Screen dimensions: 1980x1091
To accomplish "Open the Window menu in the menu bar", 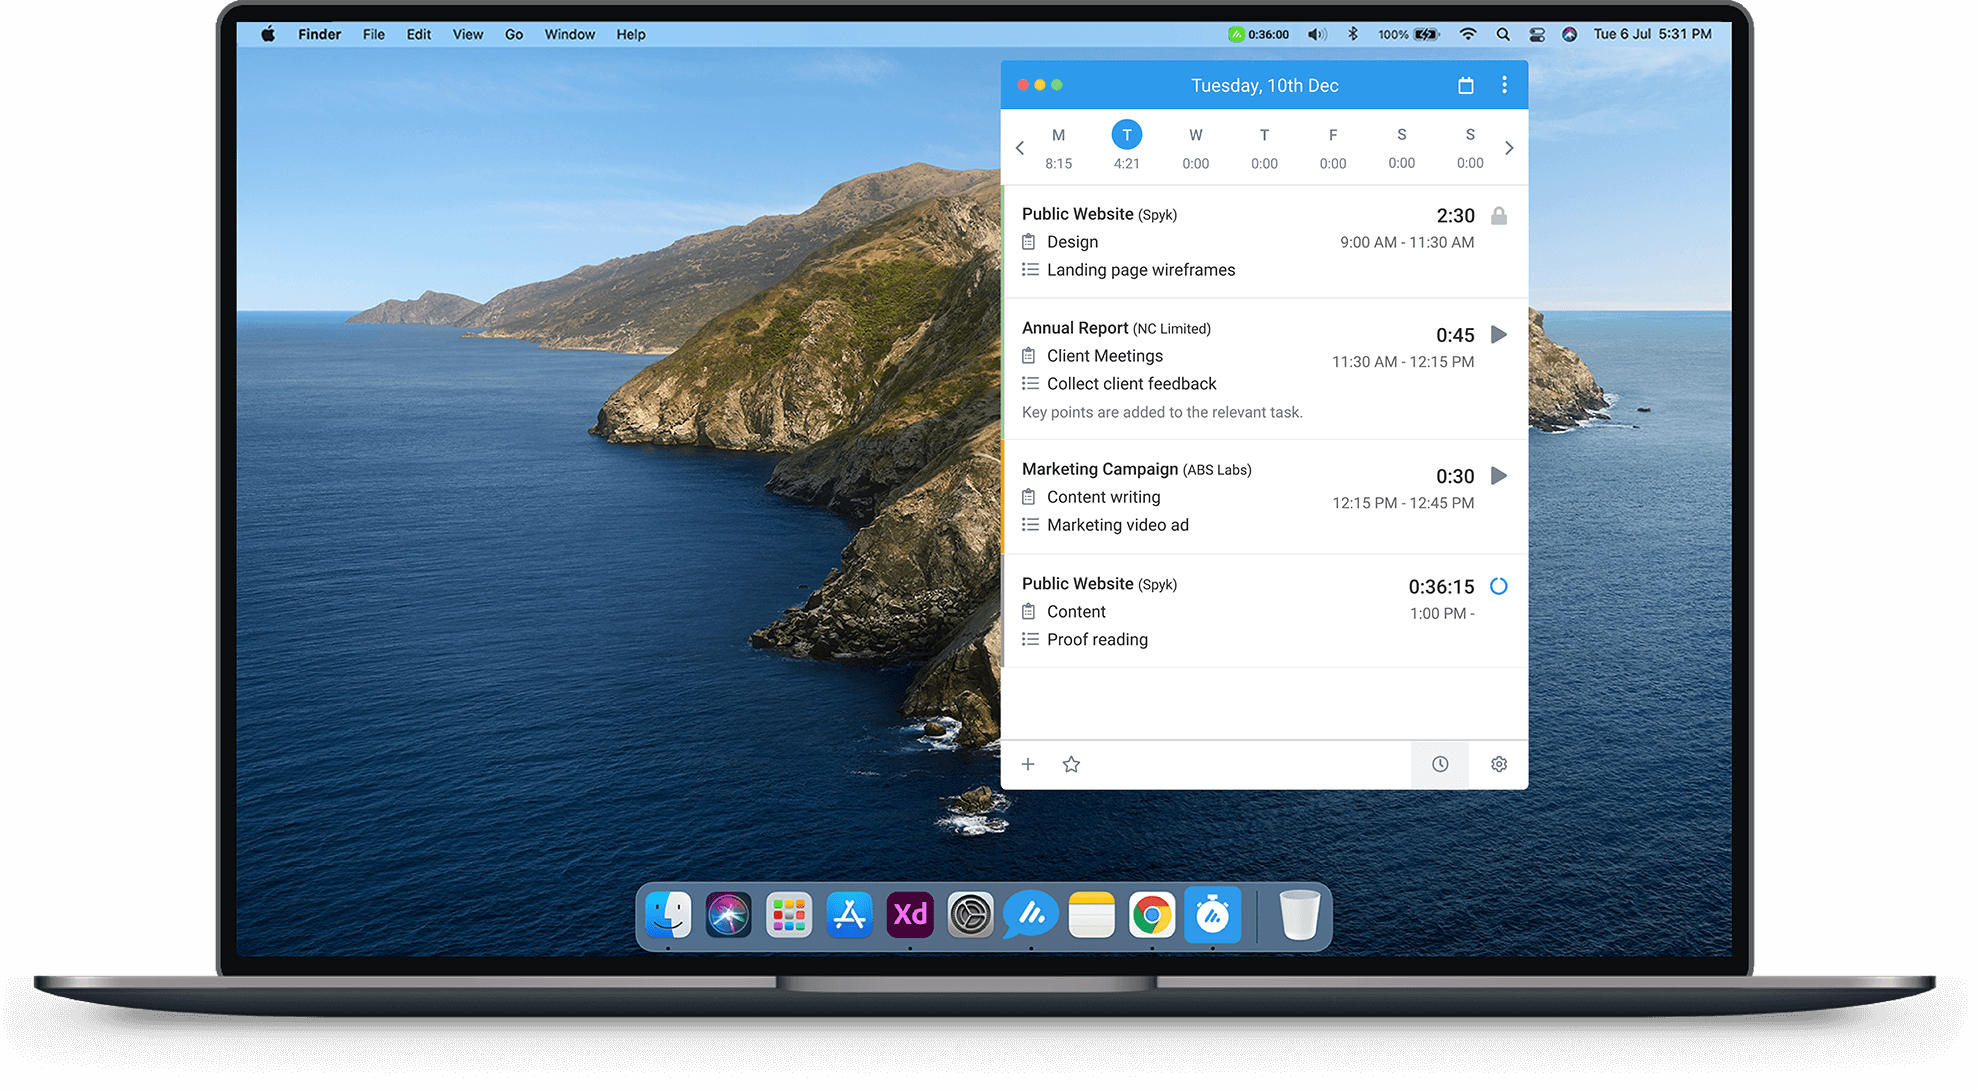I will pos(569,33).
